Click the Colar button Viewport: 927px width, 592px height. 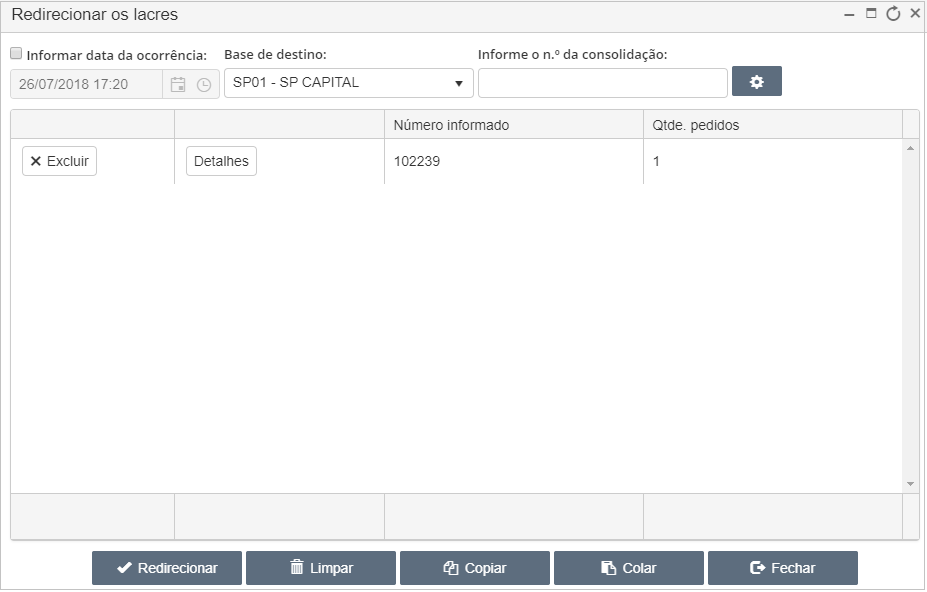(x=629, y=568)
